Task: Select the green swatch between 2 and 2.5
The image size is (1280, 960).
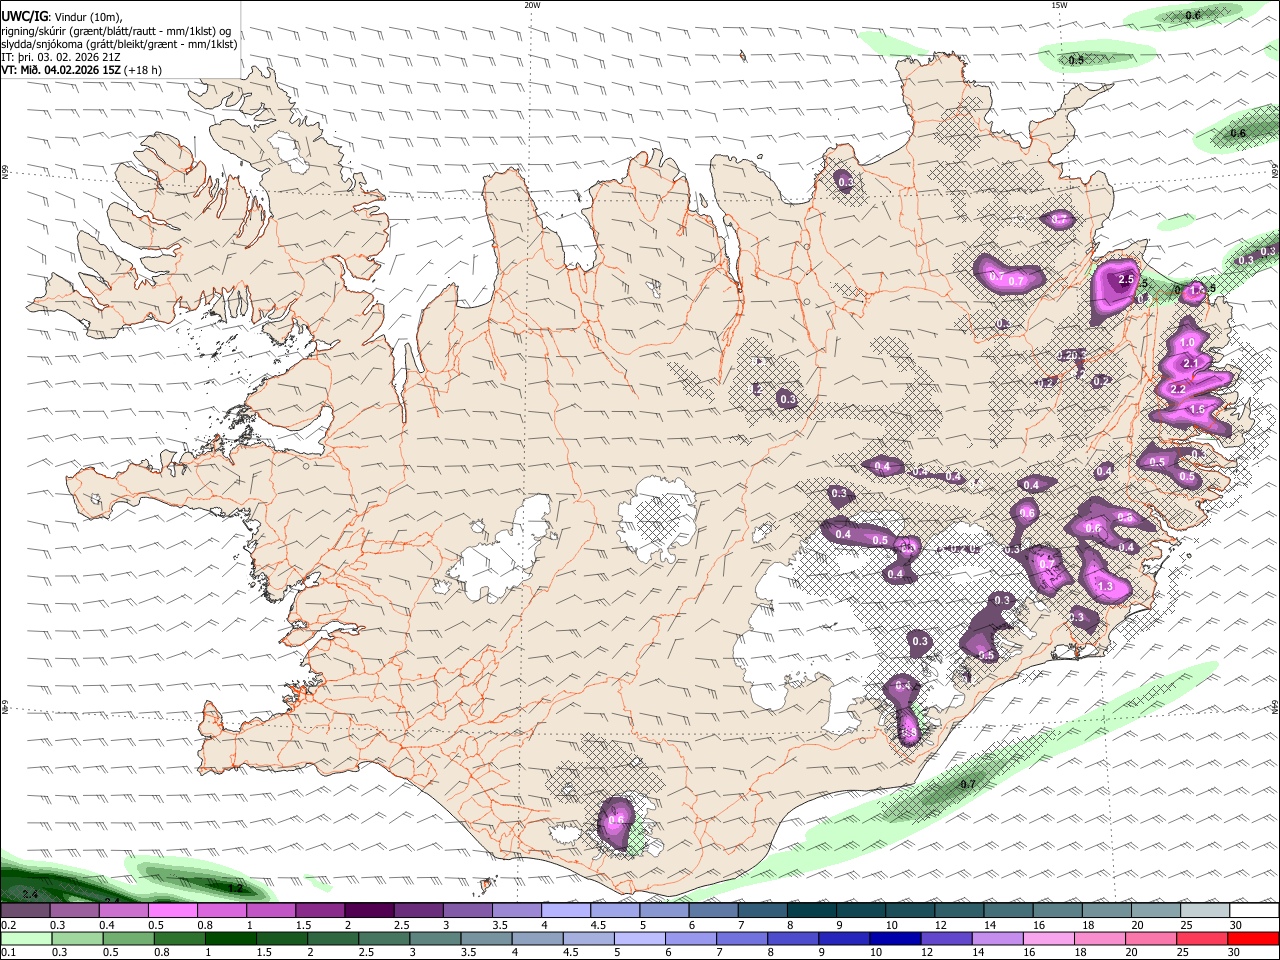Action: 333,938
